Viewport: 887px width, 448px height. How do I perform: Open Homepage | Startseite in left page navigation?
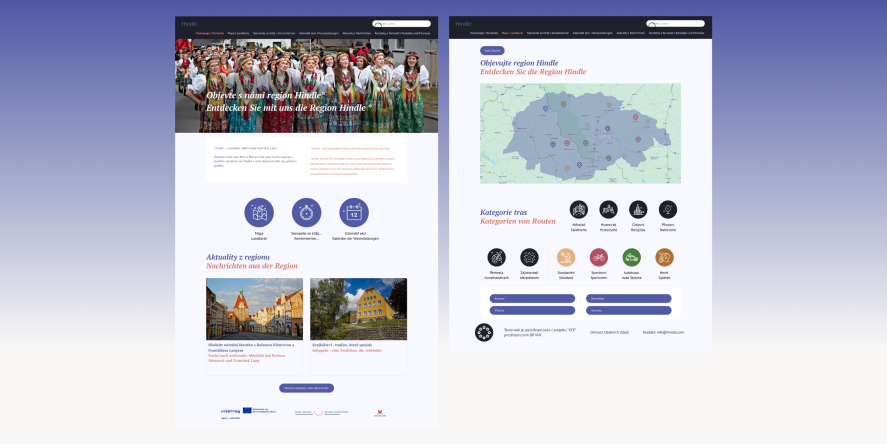point(210,33)
